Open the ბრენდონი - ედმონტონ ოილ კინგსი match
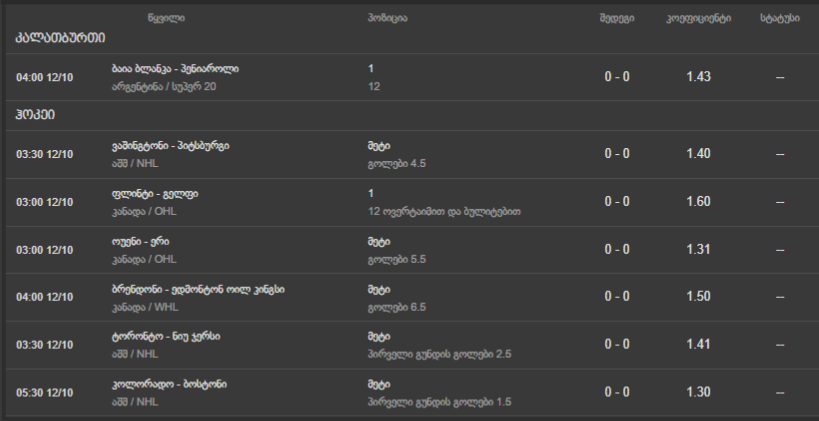The height and width of the screenshot is (421, 819). coord(199,289)
